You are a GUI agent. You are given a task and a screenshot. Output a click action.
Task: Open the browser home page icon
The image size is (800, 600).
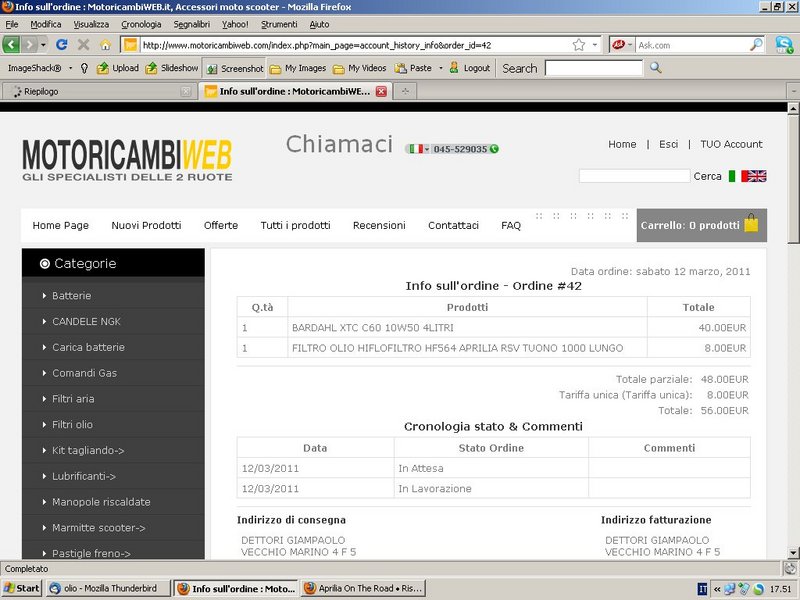105,45
